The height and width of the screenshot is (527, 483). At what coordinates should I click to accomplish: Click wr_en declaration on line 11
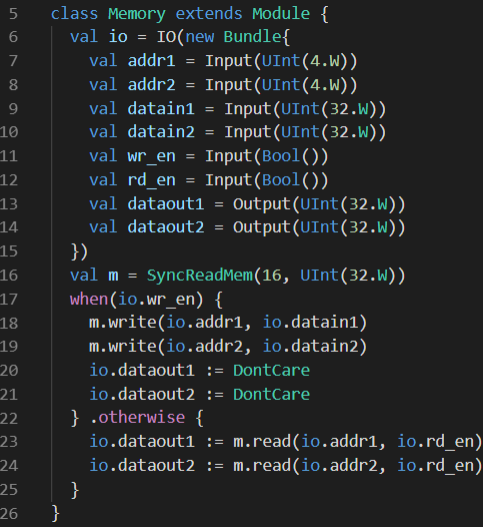point(151,157)
